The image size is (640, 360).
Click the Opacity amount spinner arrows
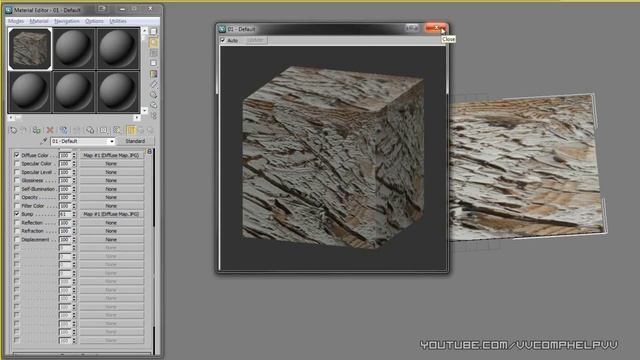tap(74, 197)
